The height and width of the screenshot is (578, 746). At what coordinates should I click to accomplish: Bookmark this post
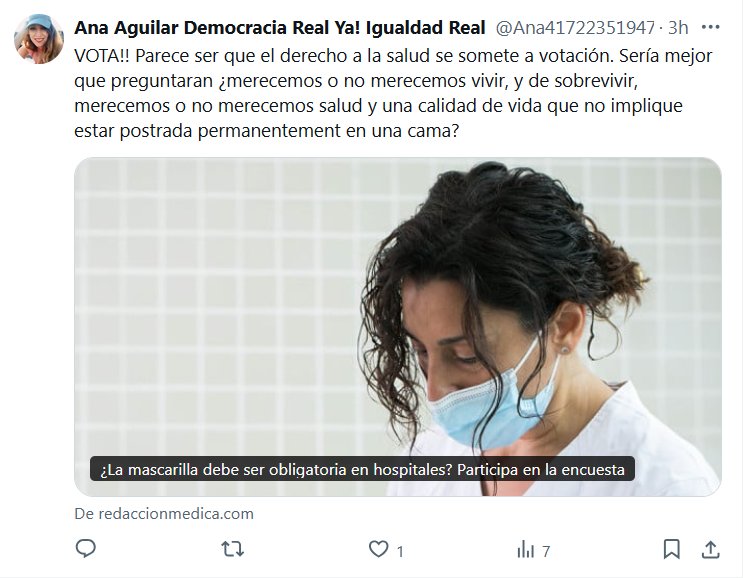(671, 549)
